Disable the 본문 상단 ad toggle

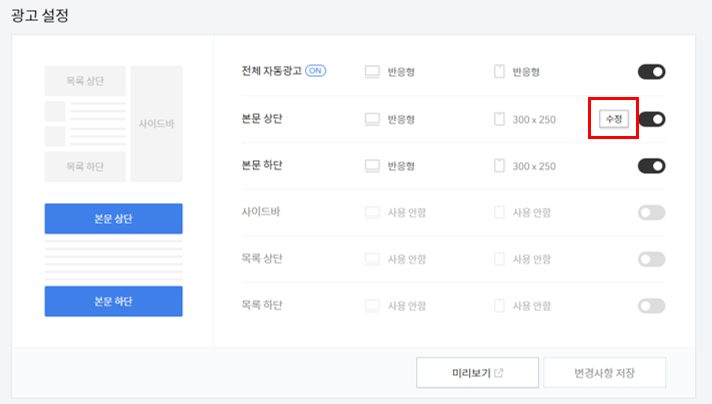[652, 119]
